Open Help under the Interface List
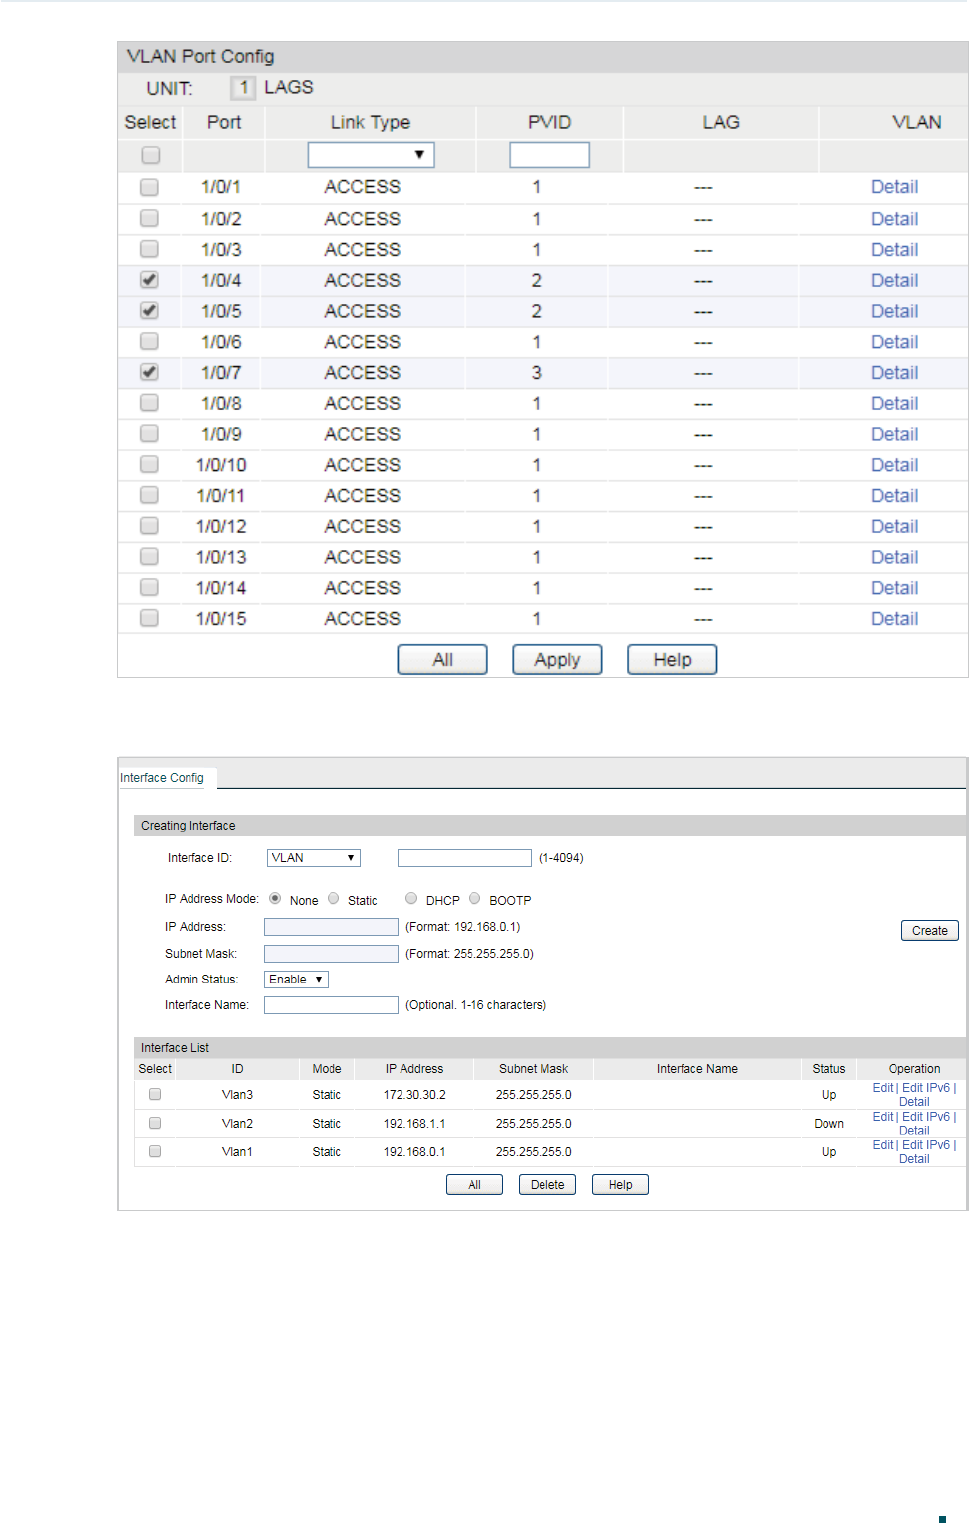This screenshot has height=1525, width=969. coord(620,1185)
